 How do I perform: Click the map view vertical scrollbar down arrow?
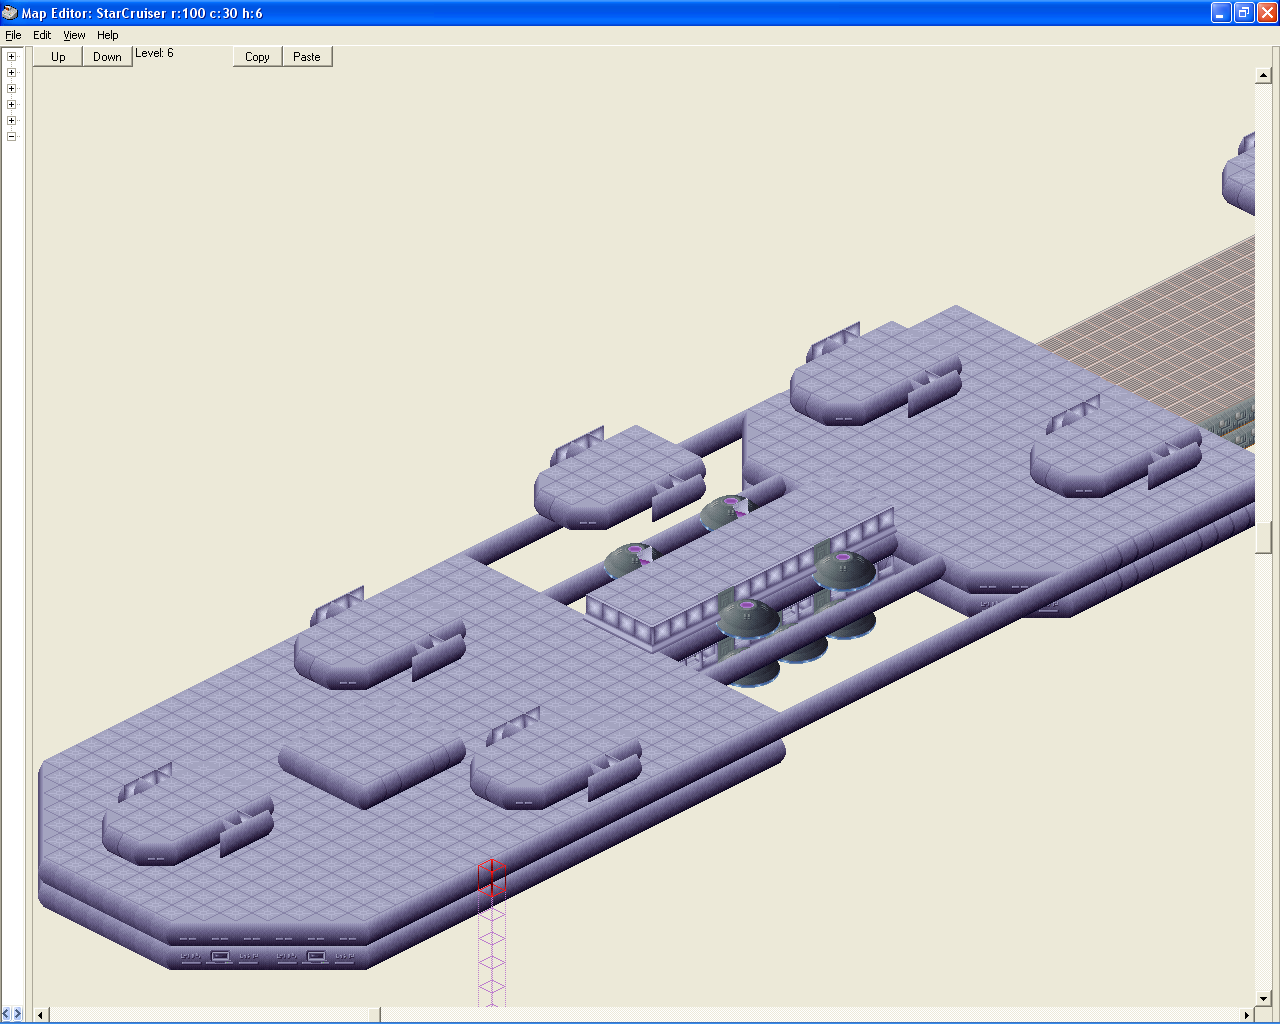point(1263,998)
